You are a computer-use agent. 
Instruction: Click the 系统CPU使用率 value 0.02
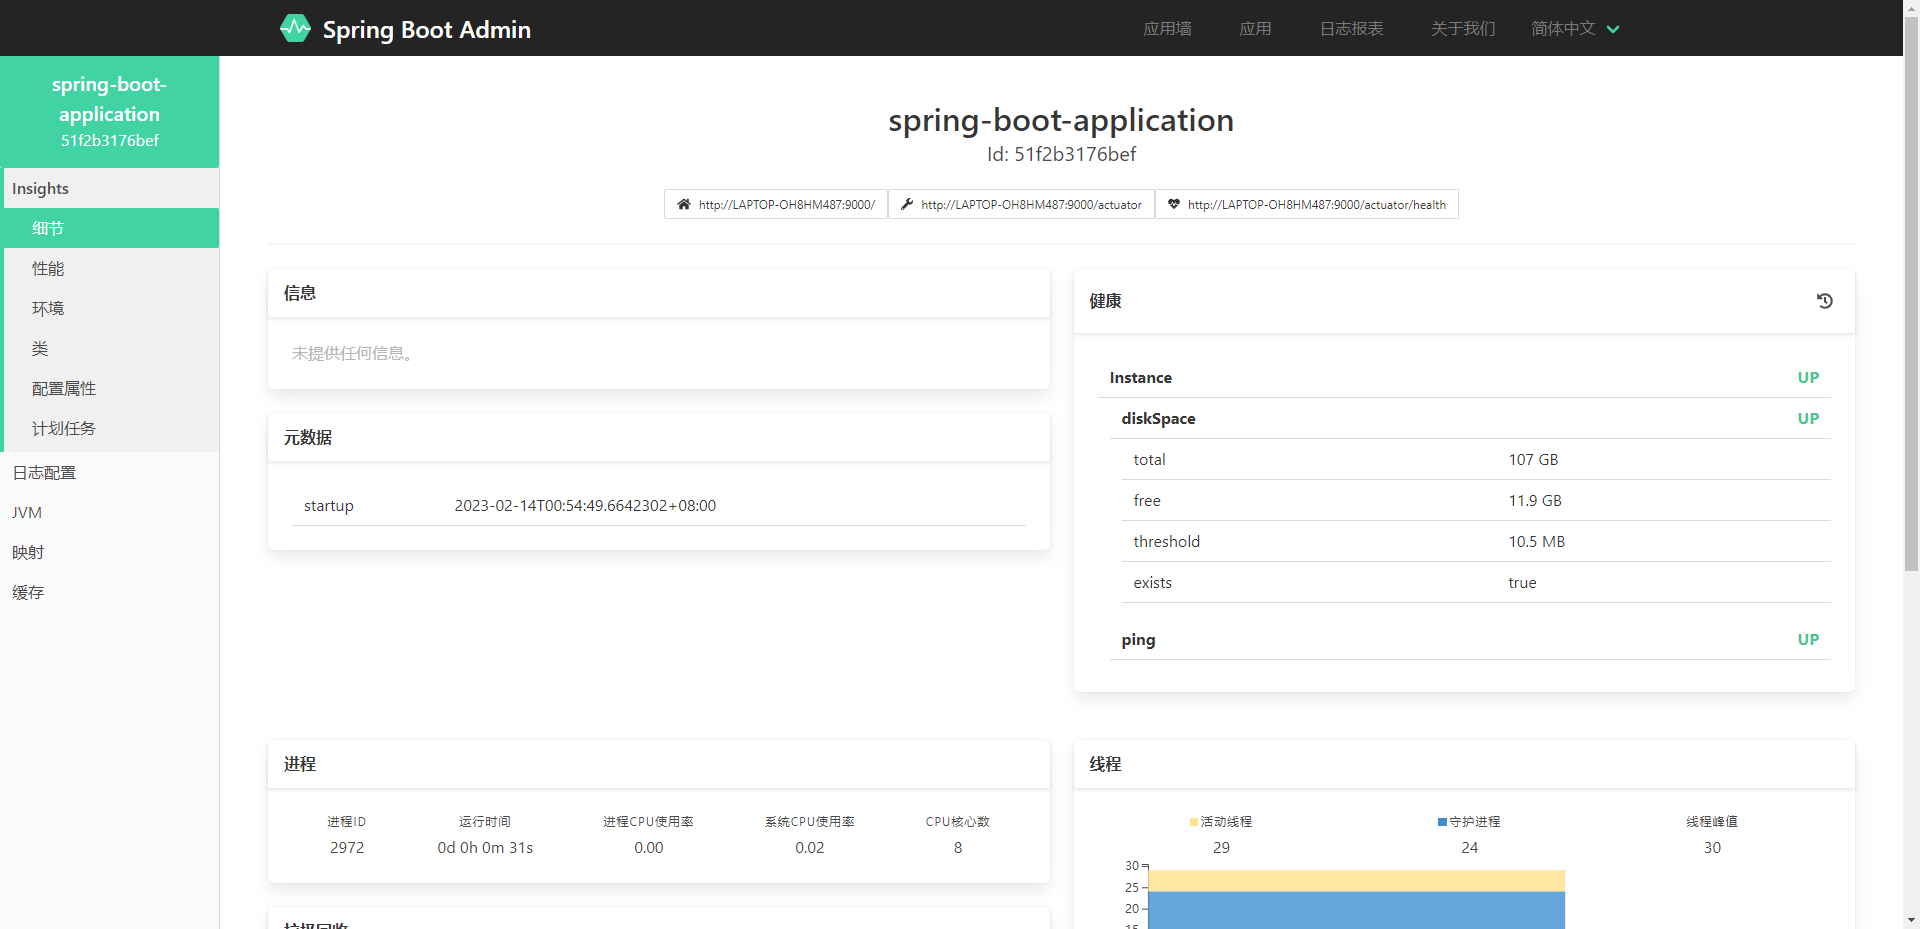(x=810, y=848)
